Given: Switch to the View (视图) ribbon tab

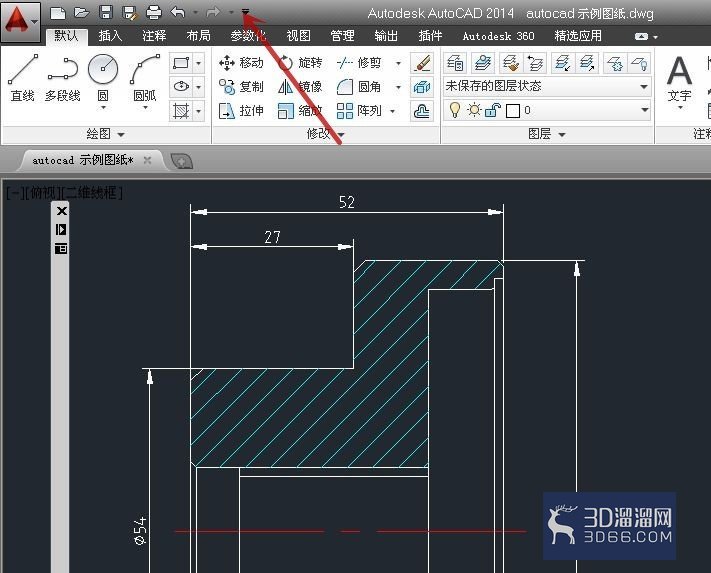Looking at the screenshot, I should [298, 35].
